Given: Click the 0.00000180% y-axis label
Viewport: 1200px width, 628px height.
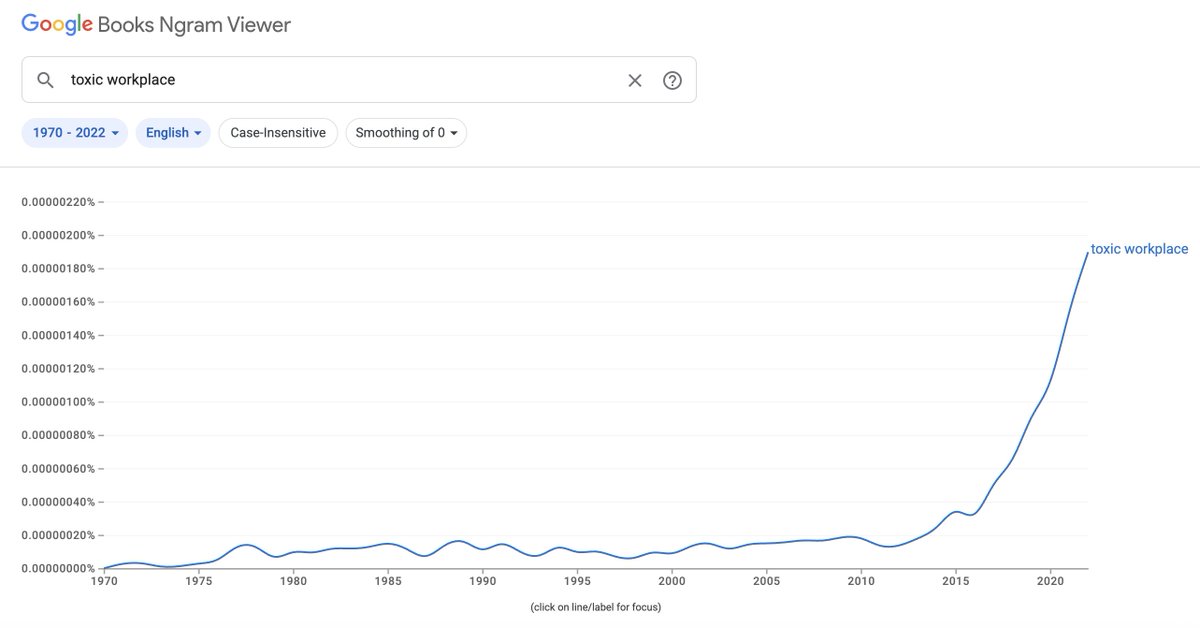Looking at the screenshot, I should pyautogui.click(x=58, y=268).
